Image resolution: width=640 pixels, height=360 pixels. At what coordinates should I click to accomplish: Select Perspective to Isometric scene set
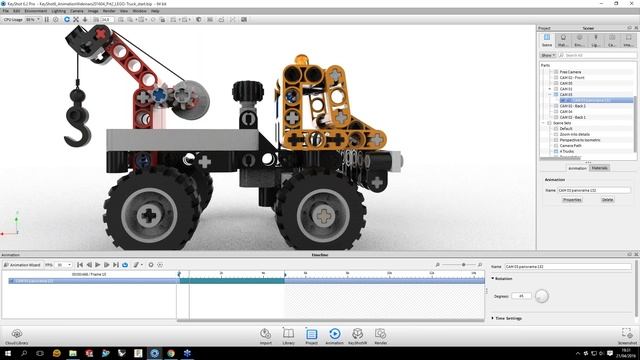[x=580, y=140]
